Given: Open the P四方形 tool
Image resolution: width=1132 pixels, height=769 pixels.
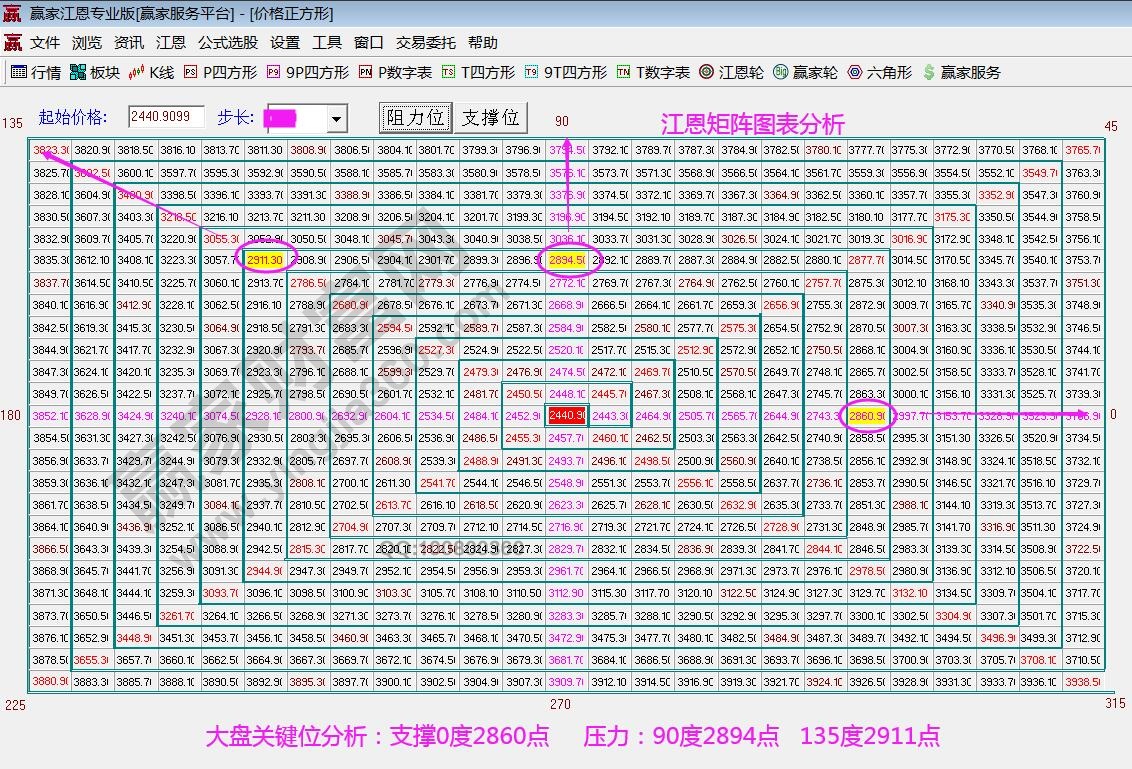Looking at the screenshot, I should pyautogui.click(x=216, y=71).
